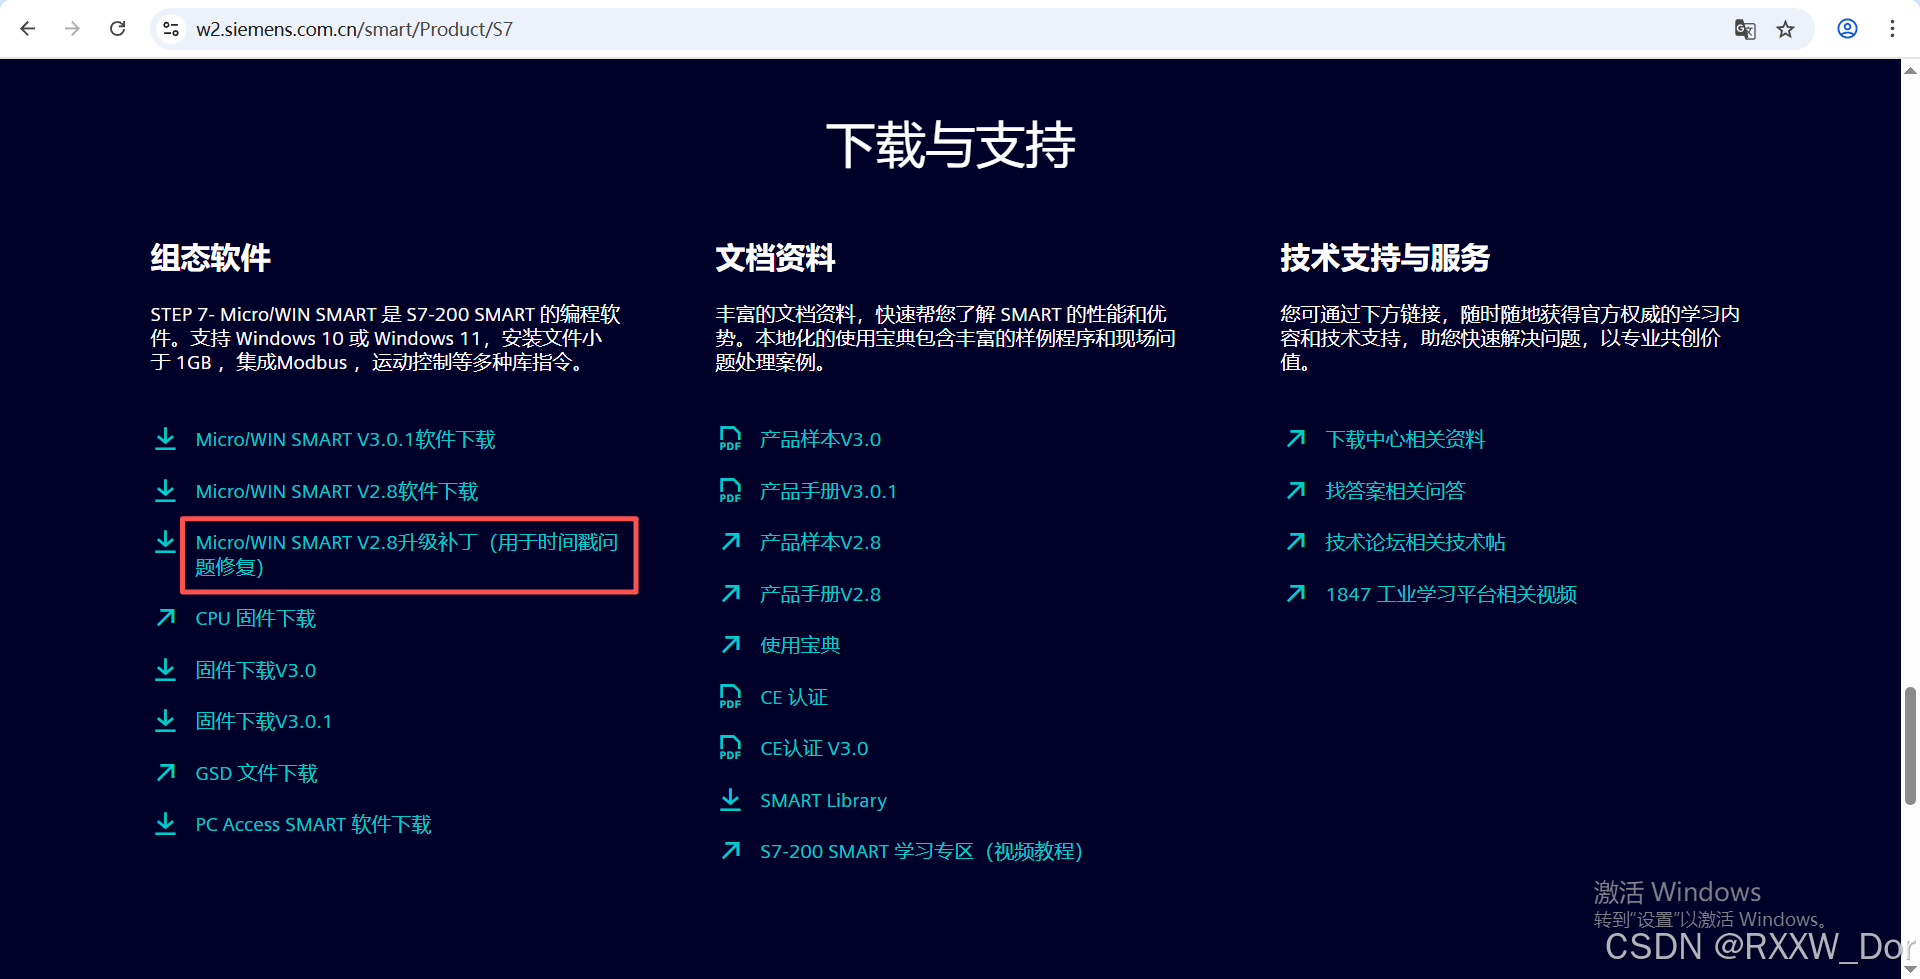
Task: Open Micro/WIN SMART V2.8升级补丁 link
Action: [x=407, y=554]
